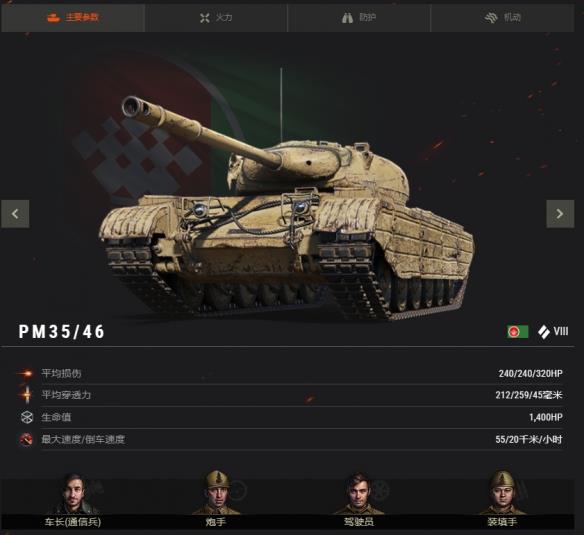Select the loader 装填手 crew portrait
This screenshot has width=584, height=535.
point(502,498)
